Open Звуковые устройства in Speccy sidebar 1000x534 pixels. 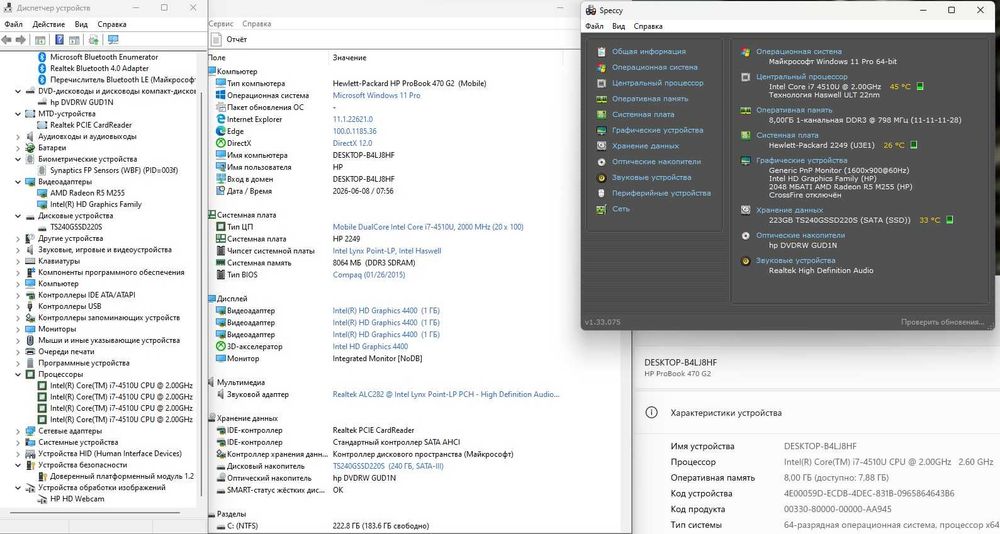point(651,177)
